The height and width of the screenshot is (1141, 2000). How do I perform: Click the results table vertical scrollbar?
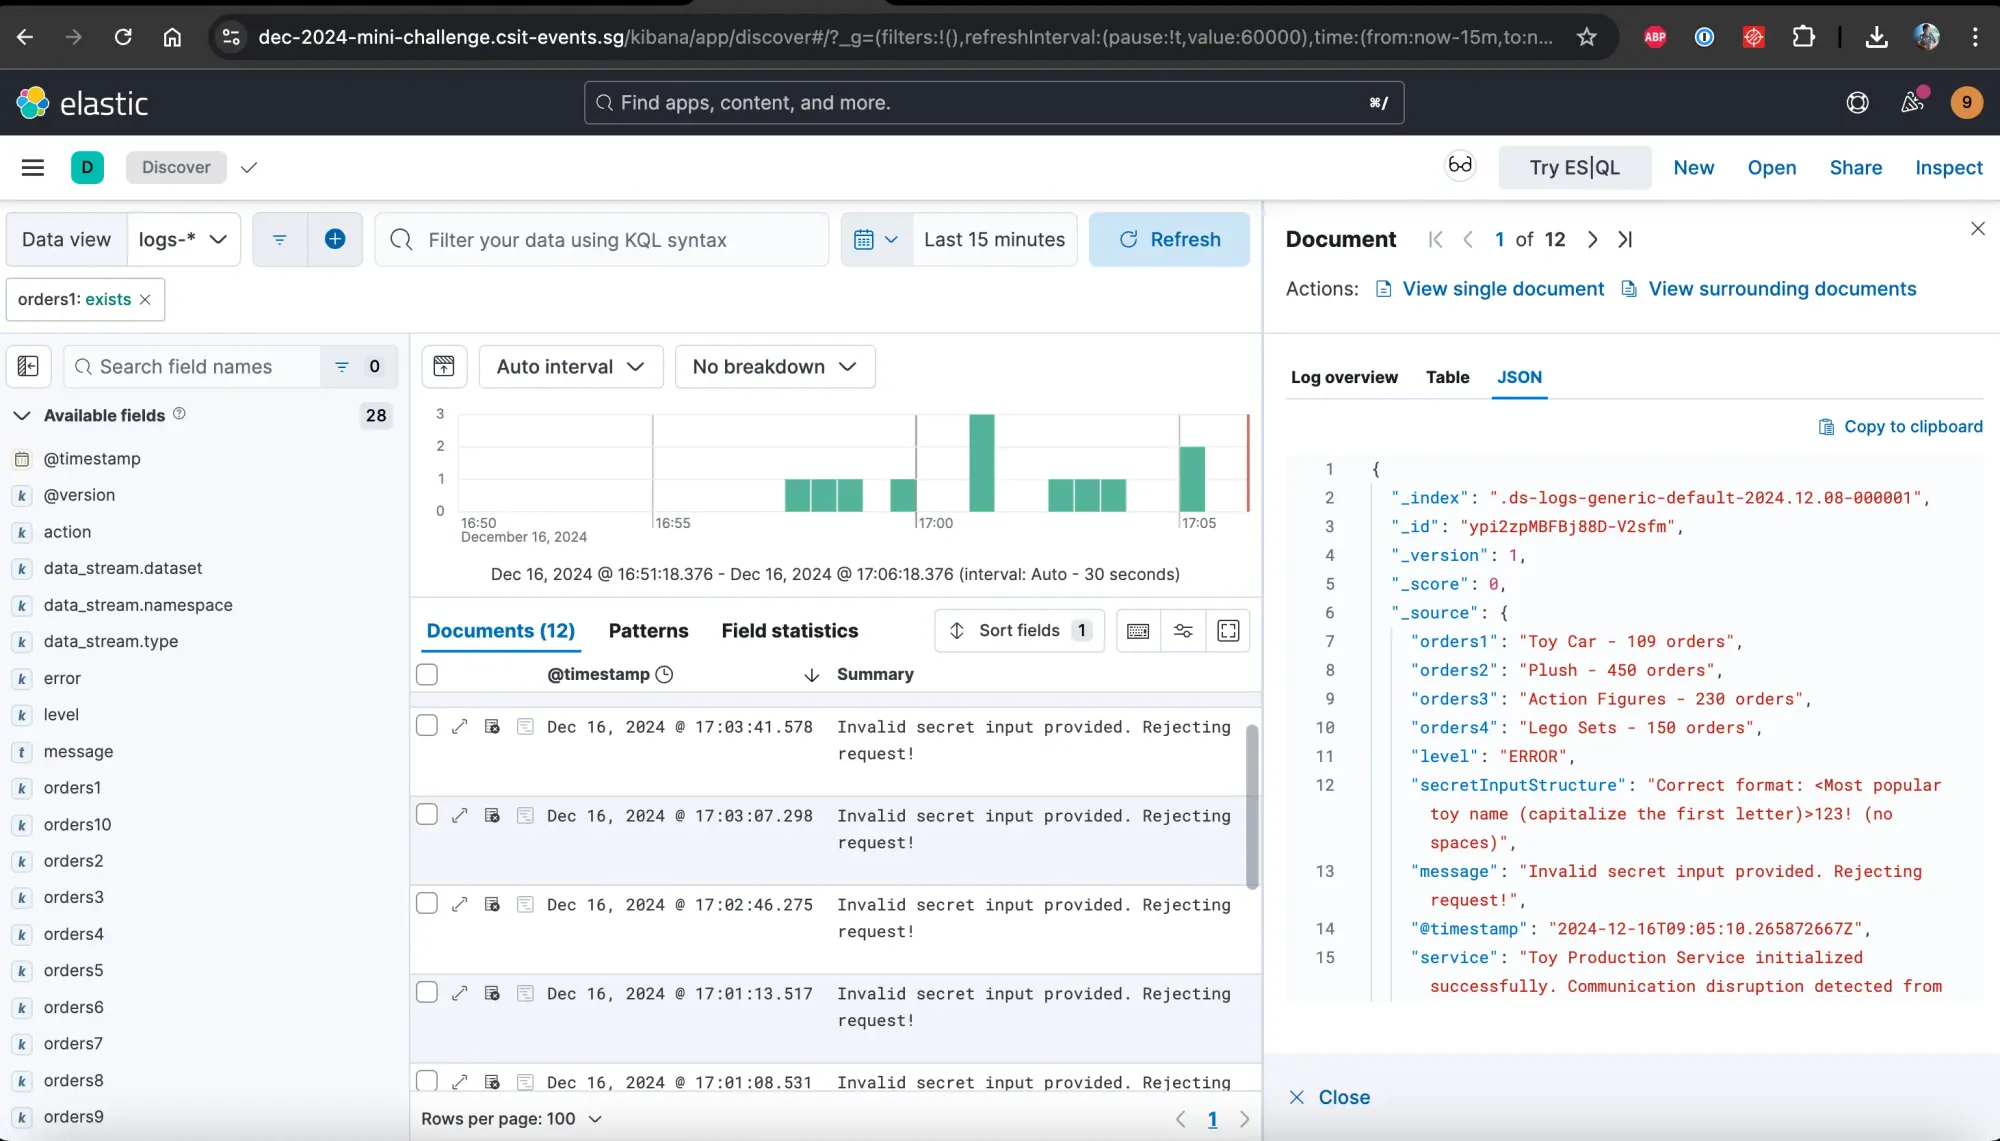tap(1251, 806)
